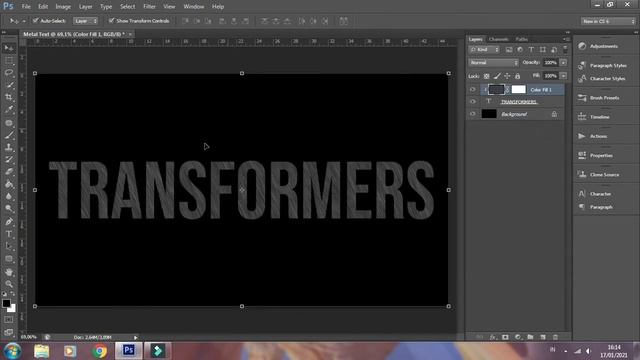Click the create new group folder icon
The height and width of the screenshot is (360, 640).
530,337
